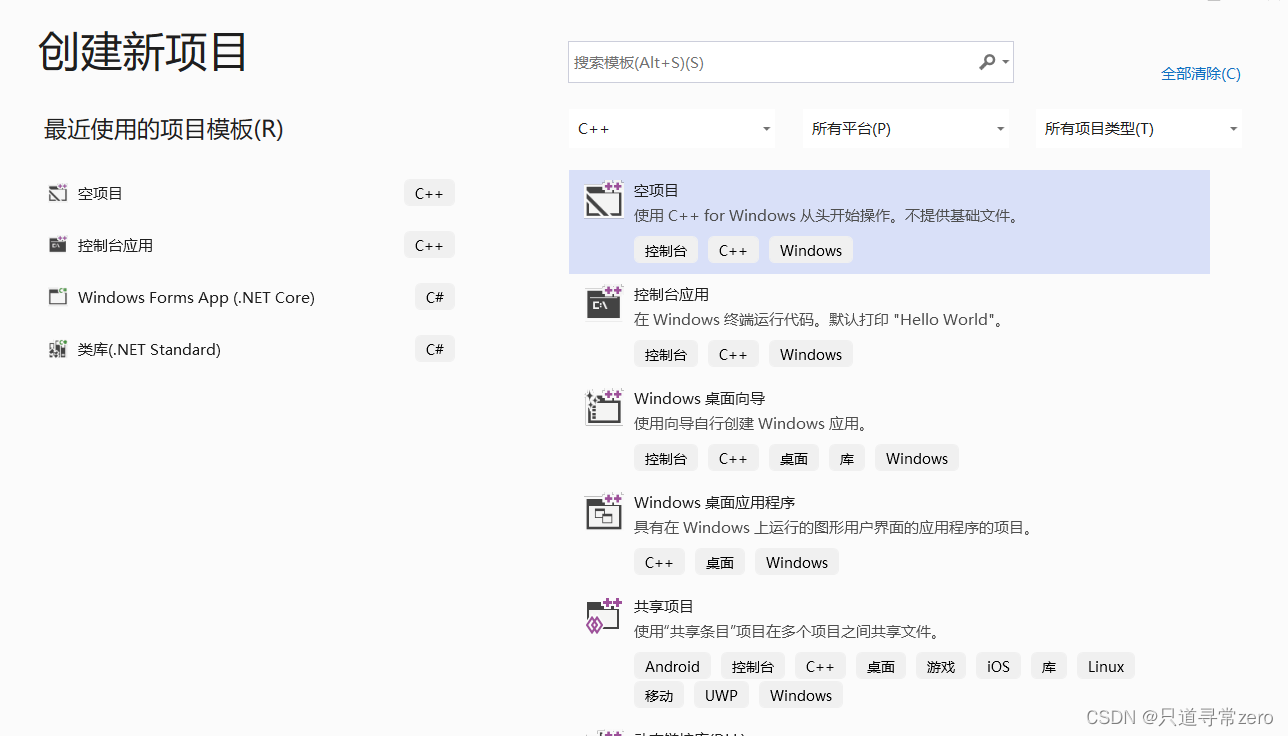Click Linux tag under 共享项目
The height and width of the screenshot is (736, 1288).
coord(1106,666)
